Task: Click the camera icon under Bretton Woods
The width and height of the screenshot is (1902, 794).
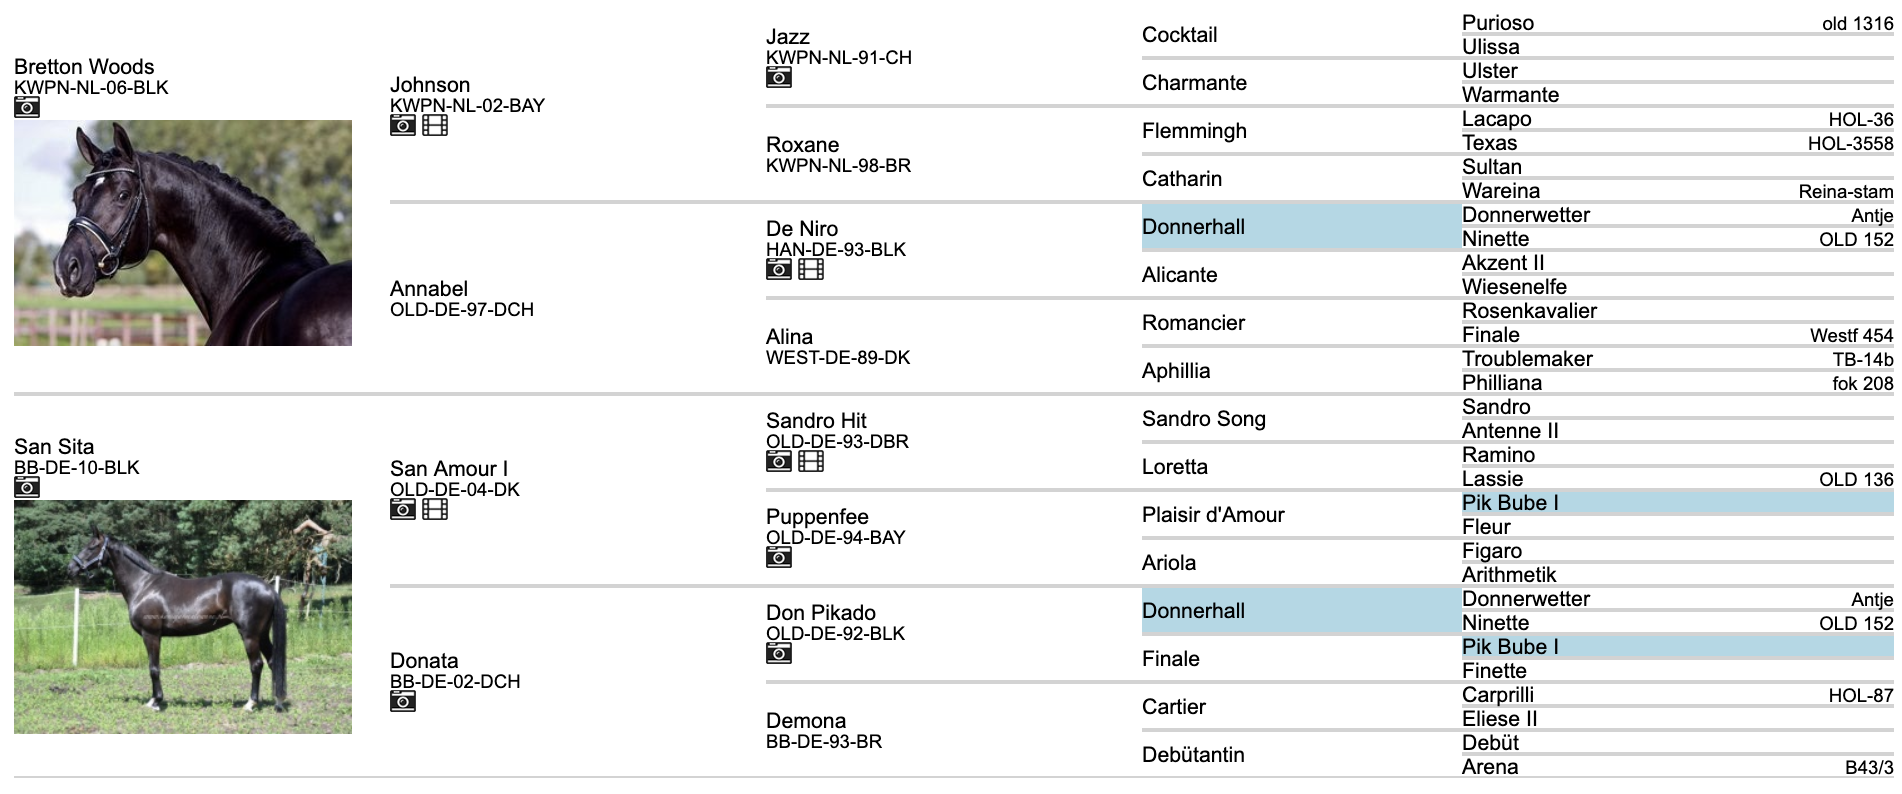Action: [27, 107]
